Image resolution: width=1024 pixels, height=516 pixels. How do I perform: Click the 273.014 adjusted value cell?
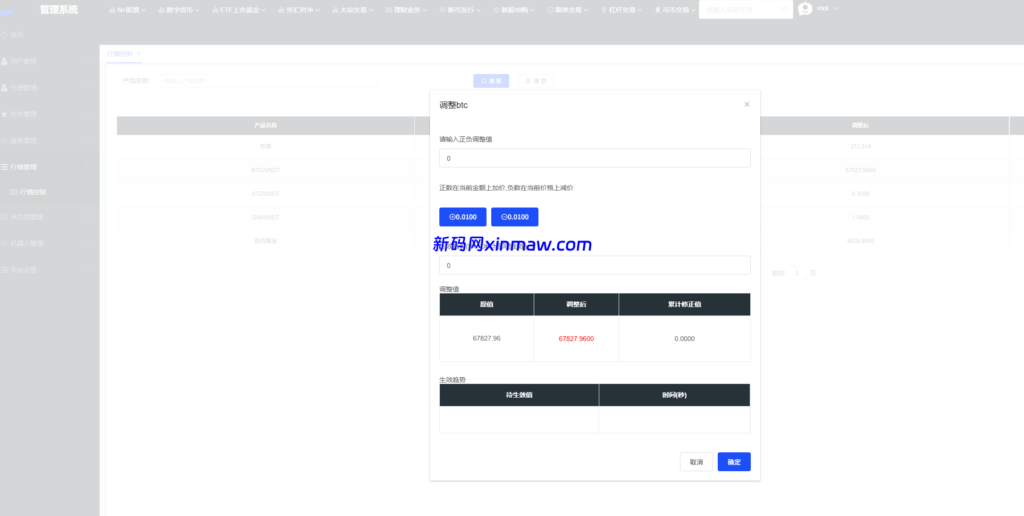pyautogui.click(x=860, y=146)
